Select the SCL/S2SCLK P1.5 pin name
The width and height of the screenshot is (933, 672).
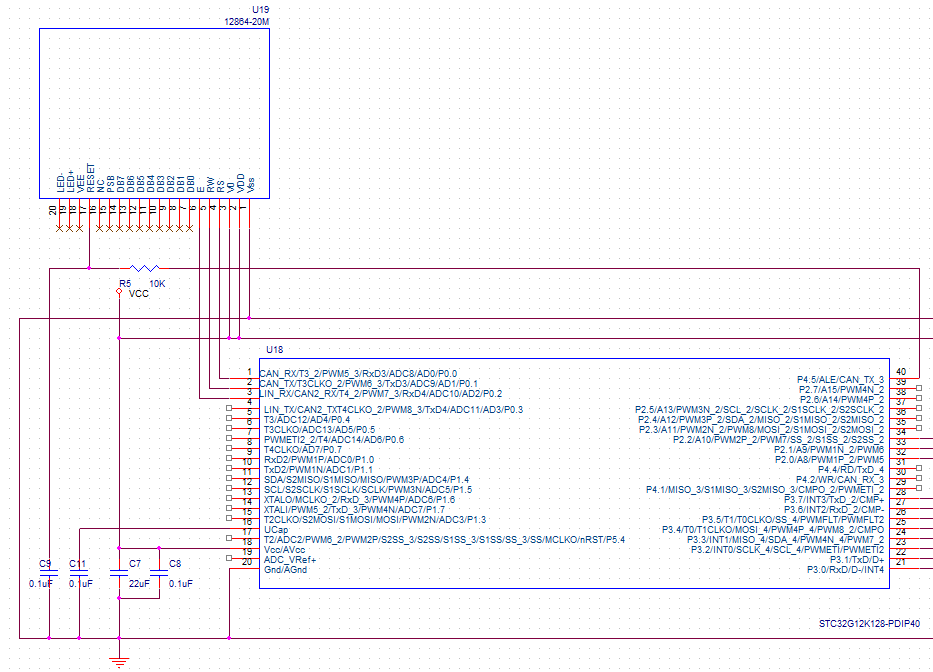pos(368,489)
